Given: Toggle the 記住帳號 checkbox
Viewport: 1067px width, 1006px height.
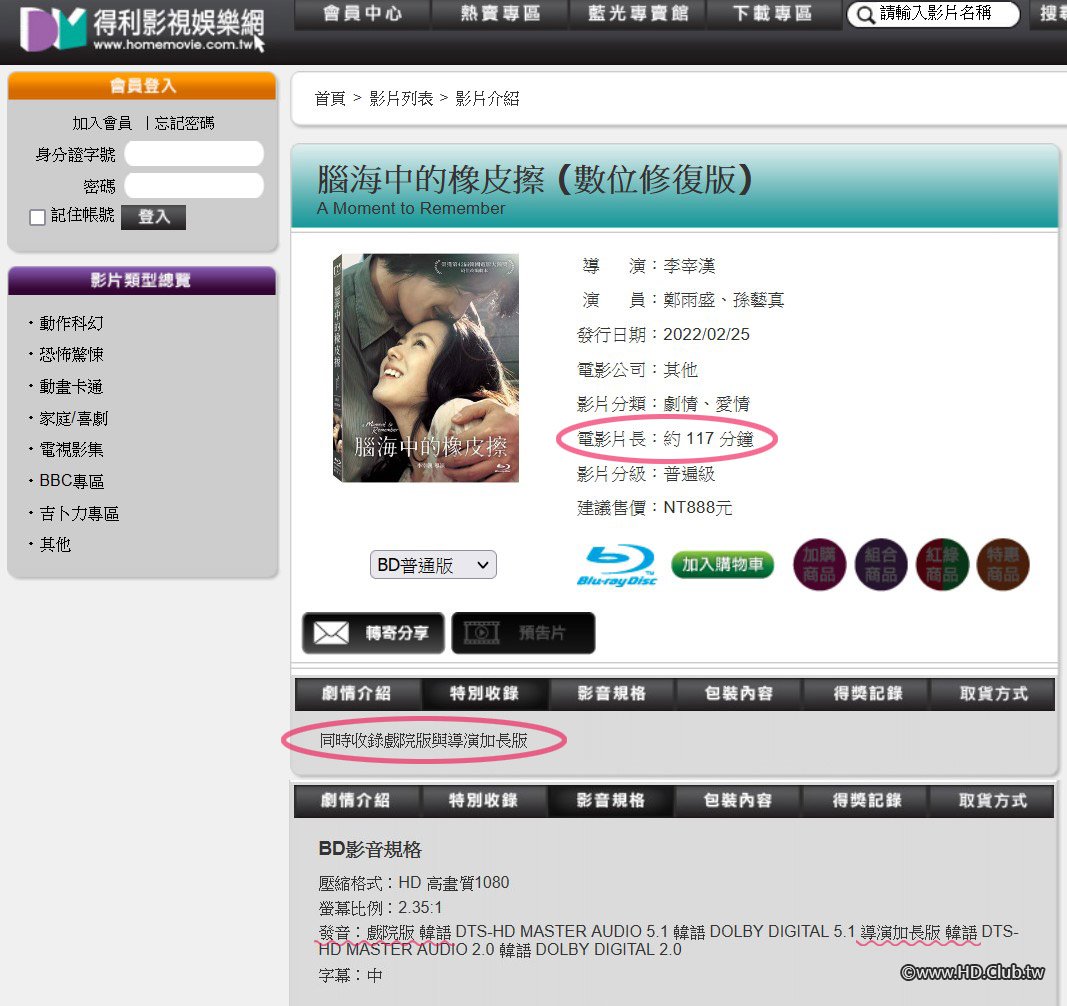Looking at the screenshot, I should tap(37, 217).
